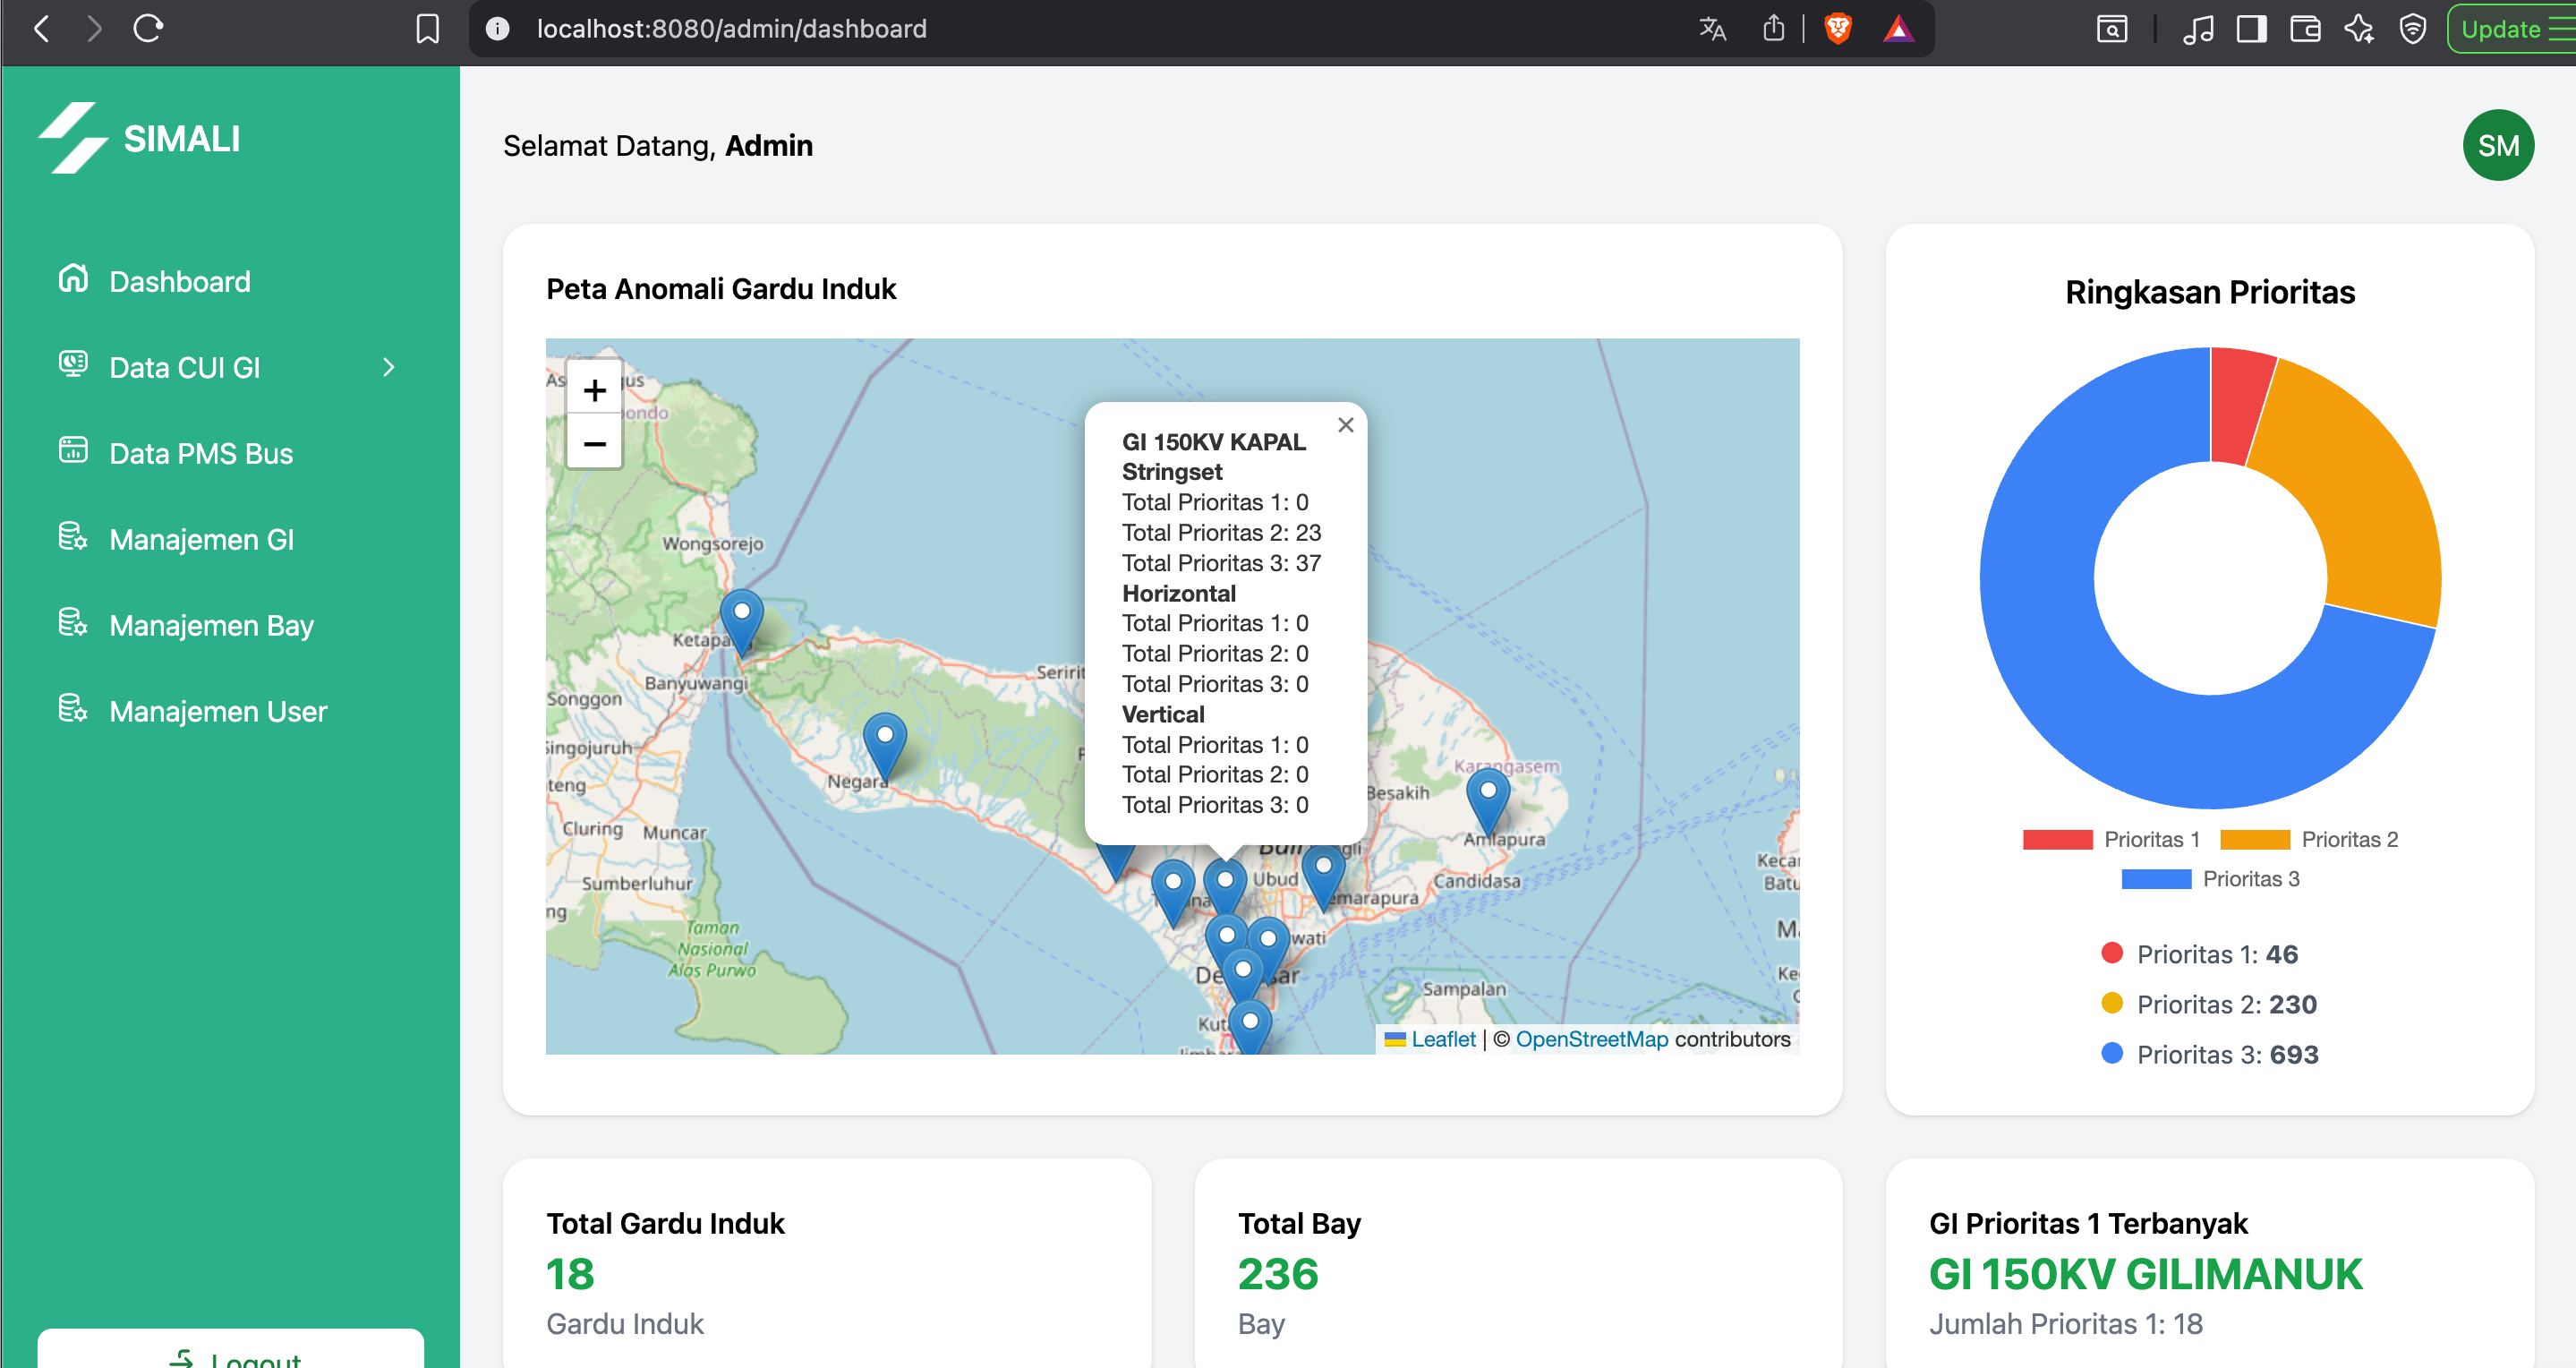2576x1368 pixels.
Task: Click the Manajemen Bay database icon
Action: click(x=71, y=624)
